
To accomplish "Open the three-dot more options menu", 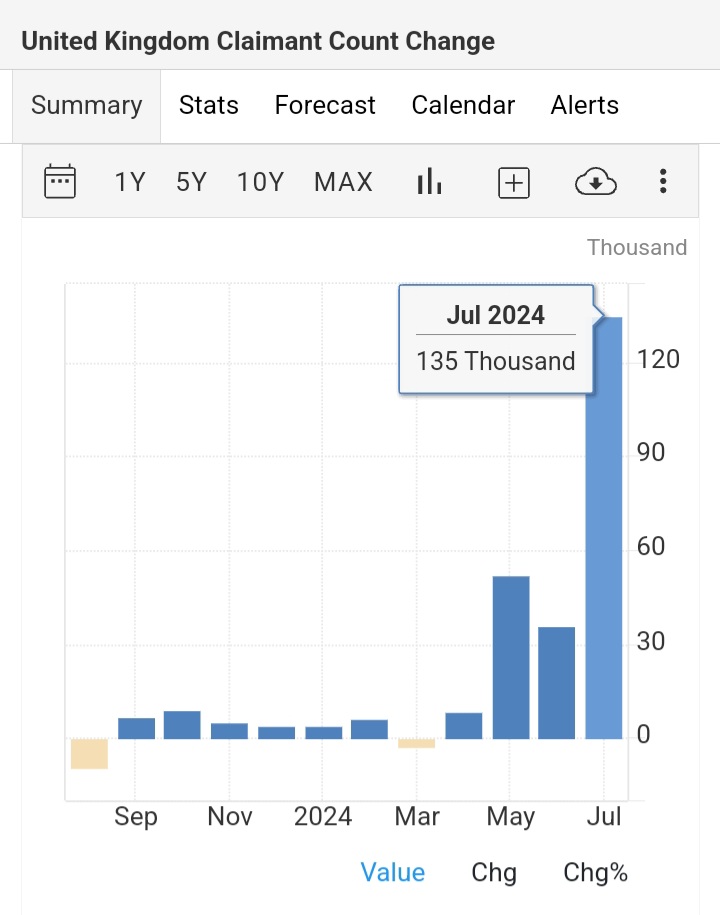I will coord(662,182).
